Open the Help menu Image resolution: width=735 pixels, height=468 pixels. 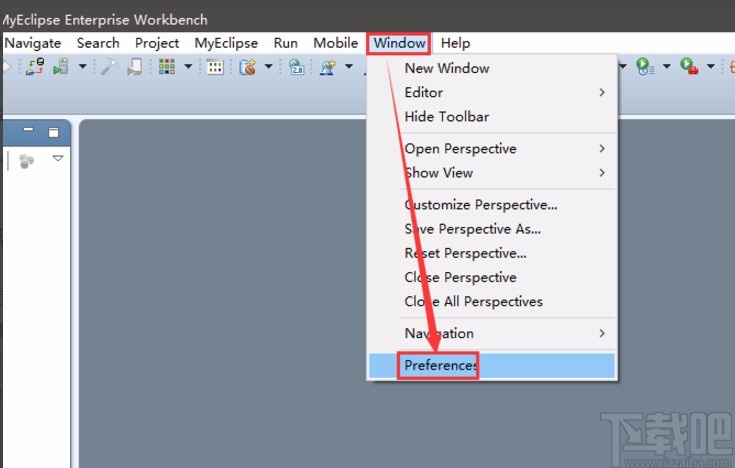tap(455, 43)
